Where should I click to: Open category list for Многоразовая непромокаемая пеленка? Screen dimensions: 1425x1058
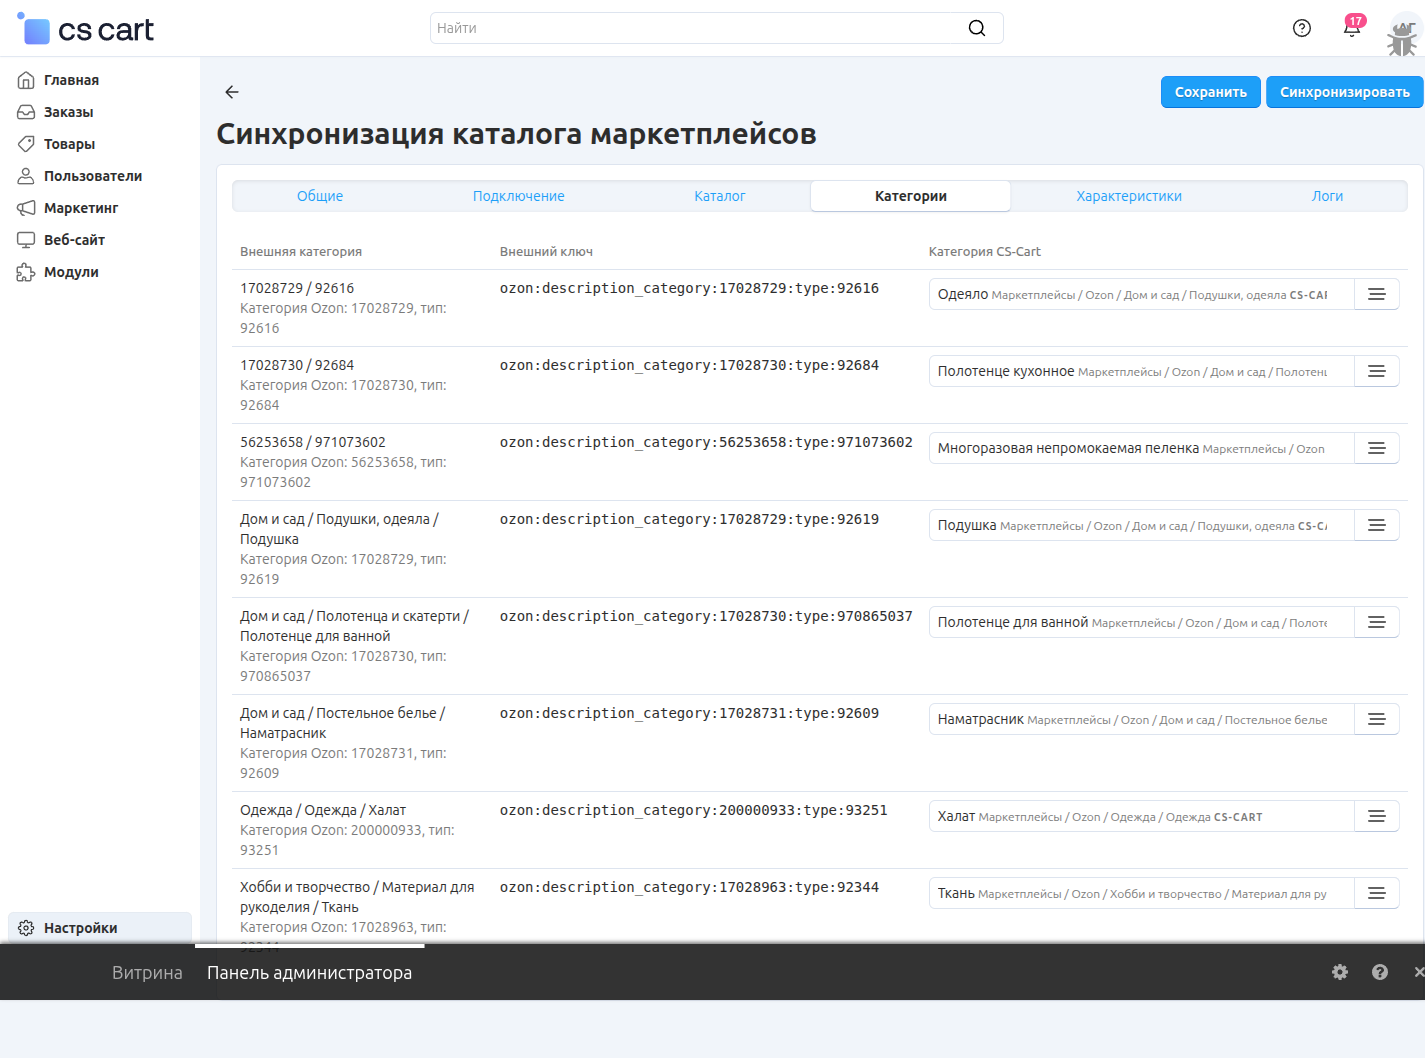pos(1377,448)
